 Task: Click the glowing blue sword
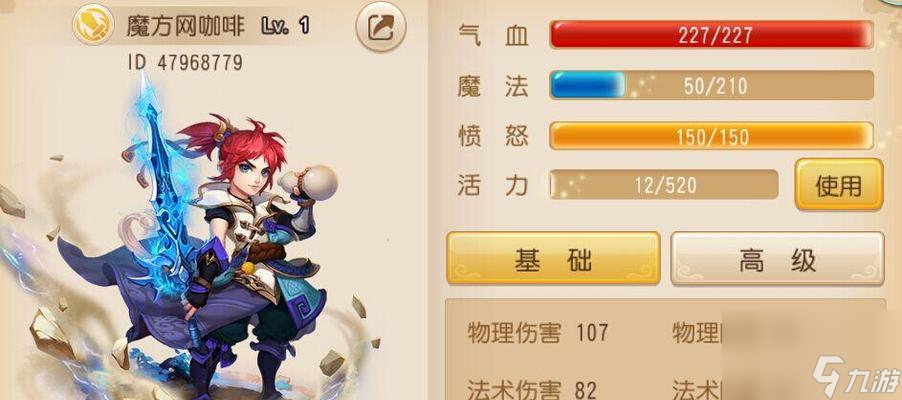[x=163, y=190]
